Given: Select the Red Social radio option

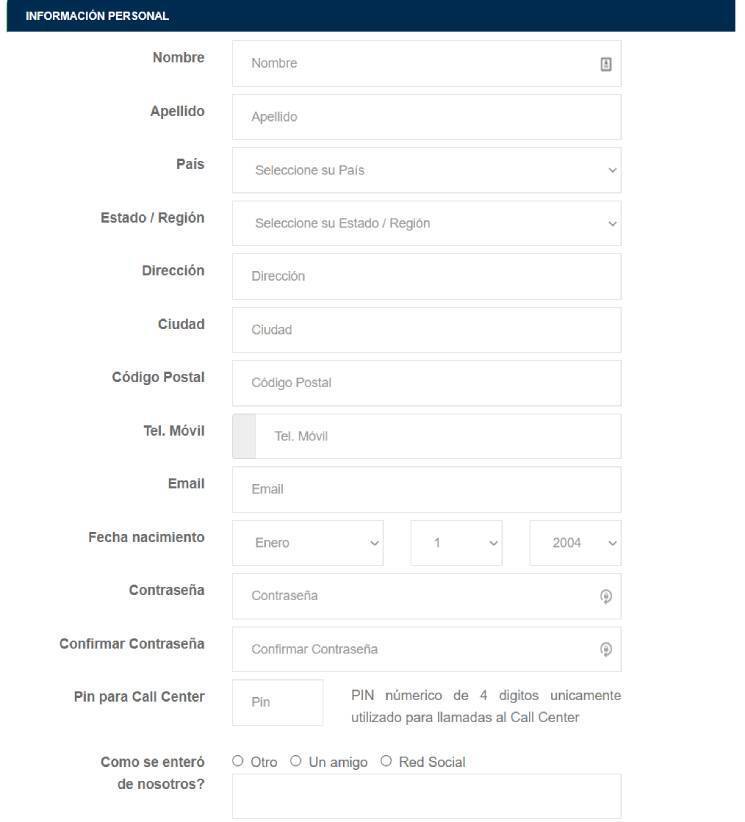Looking at the screenshot, I should (386, 761).
